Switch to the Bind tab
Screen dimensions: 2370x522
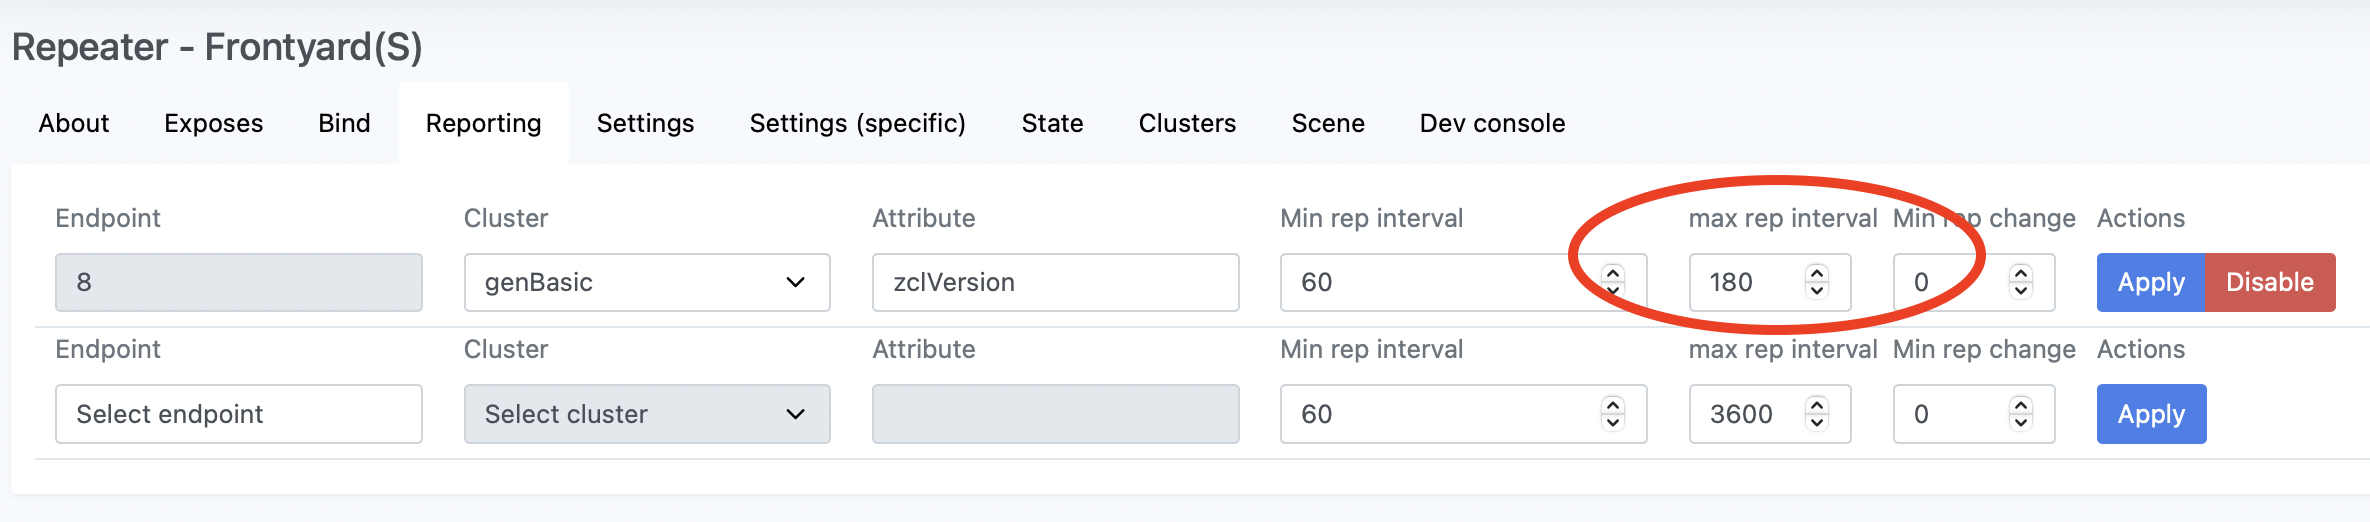click(x=344, y=123)
